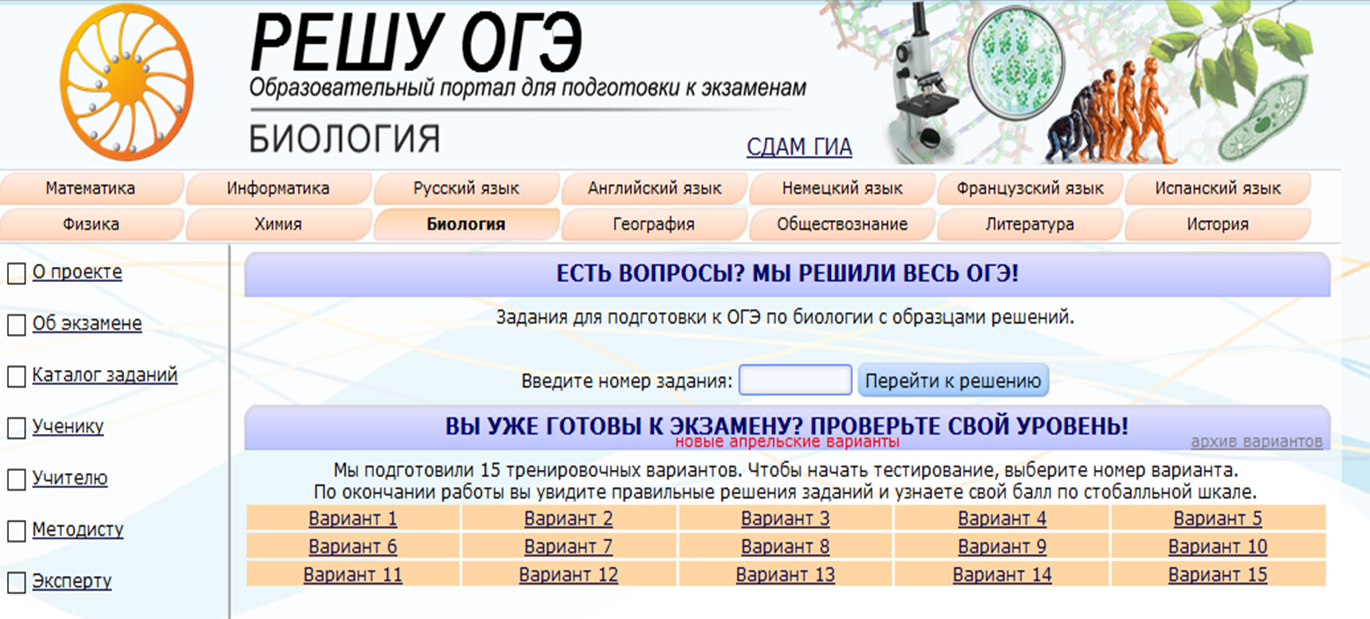This screenshot has height=619, width=1370.
Task: Click the orange sun logo
Action: (127, 82)
